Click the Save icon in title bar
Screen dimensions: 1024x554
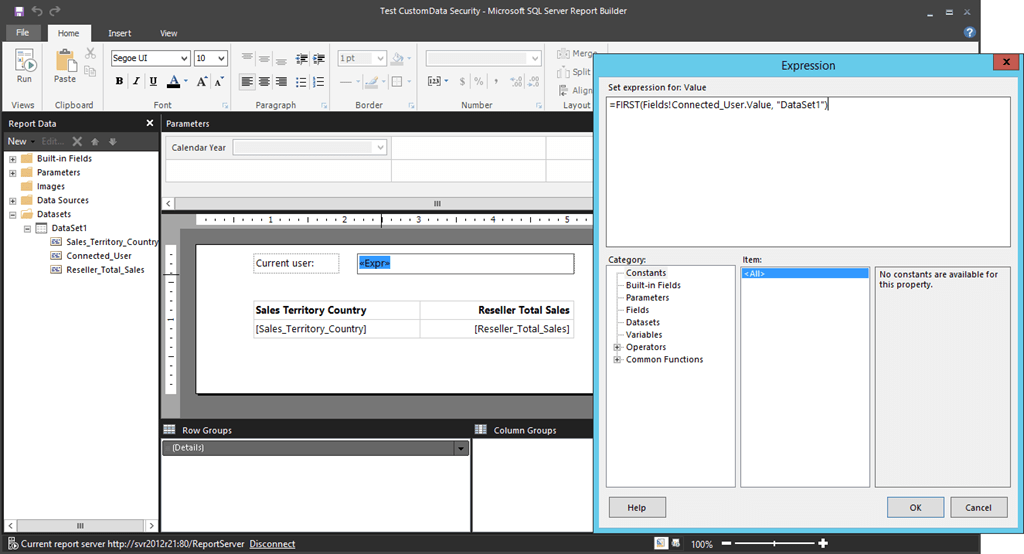[x=19, y=11]
